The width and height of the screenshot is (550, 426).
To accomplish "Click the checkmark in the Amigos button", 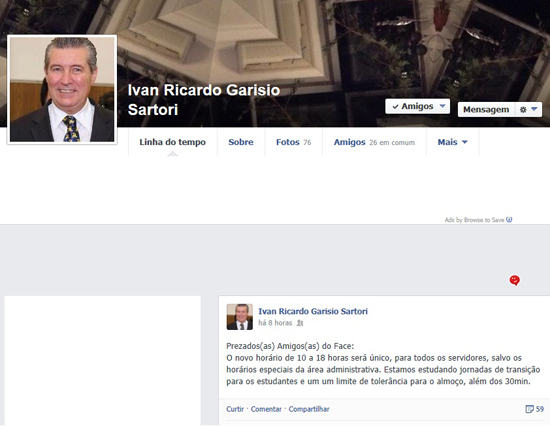I will pyautogui.click(x=395, y=106).
